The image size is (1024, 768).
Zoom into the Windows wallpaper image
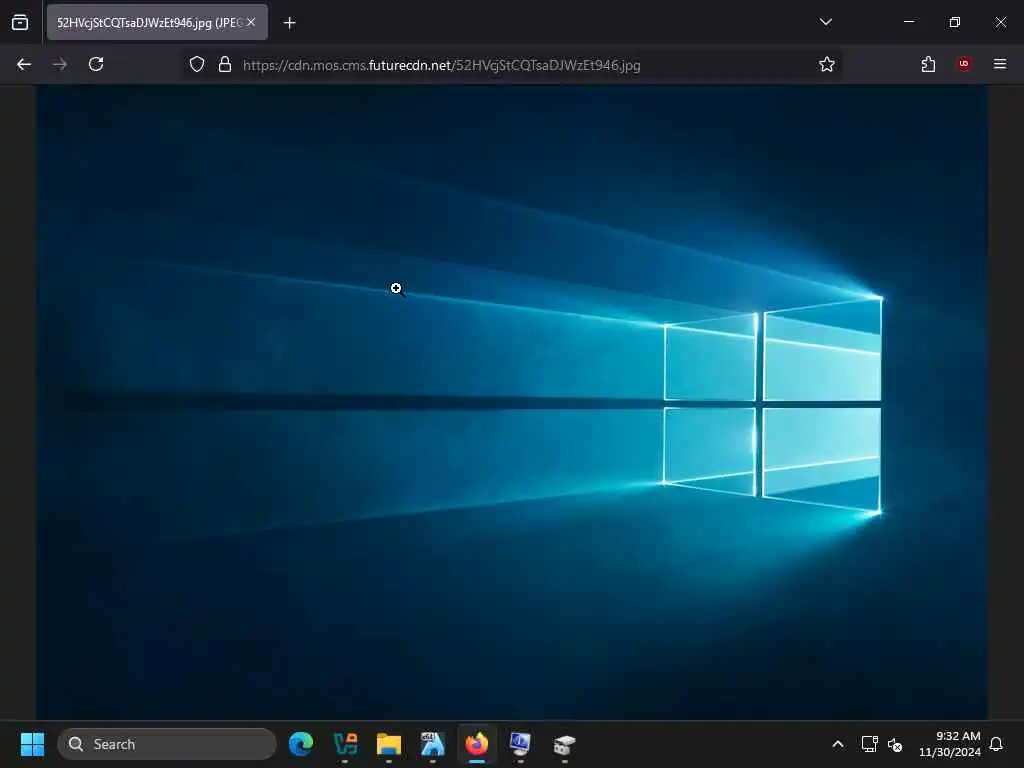511,402
